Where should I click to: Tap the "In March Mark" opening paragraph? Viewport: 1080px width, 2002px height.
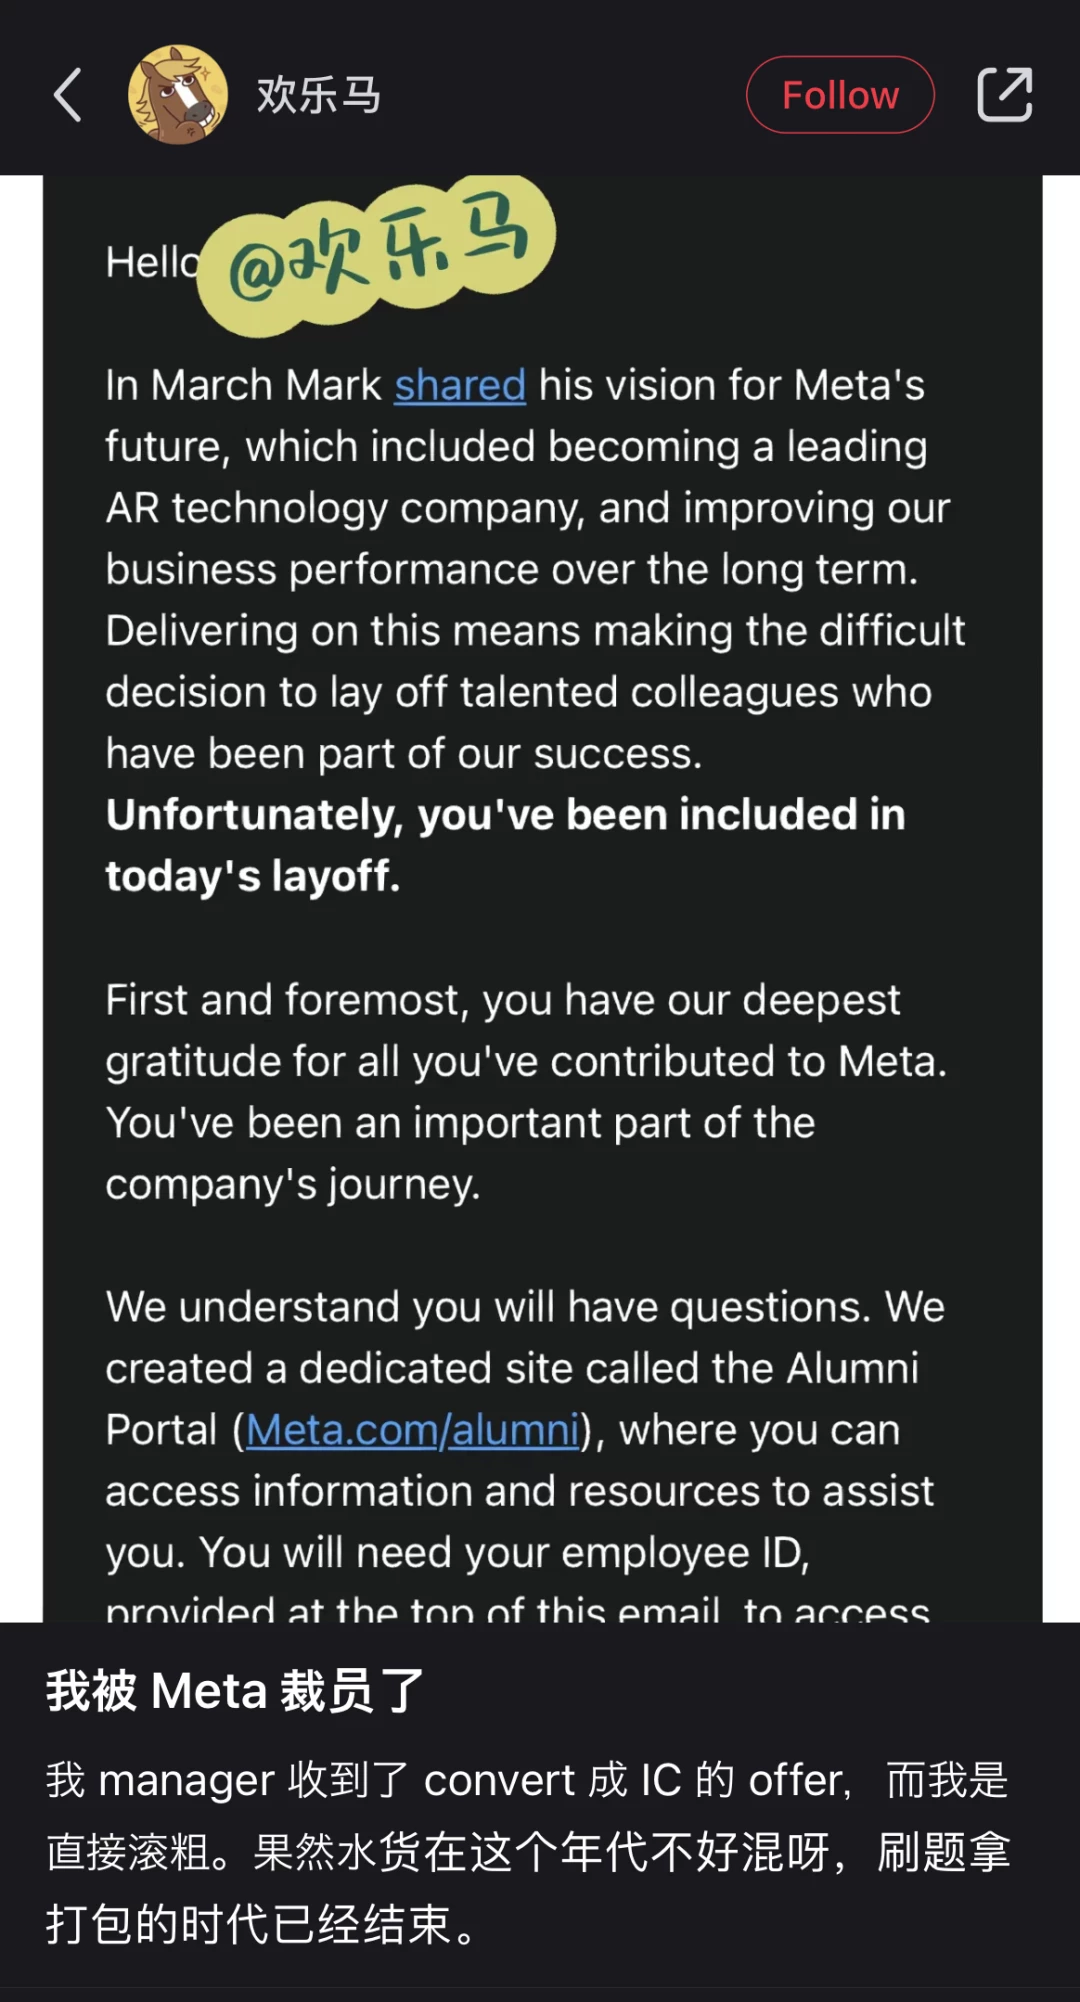click(x=536, y=569)
